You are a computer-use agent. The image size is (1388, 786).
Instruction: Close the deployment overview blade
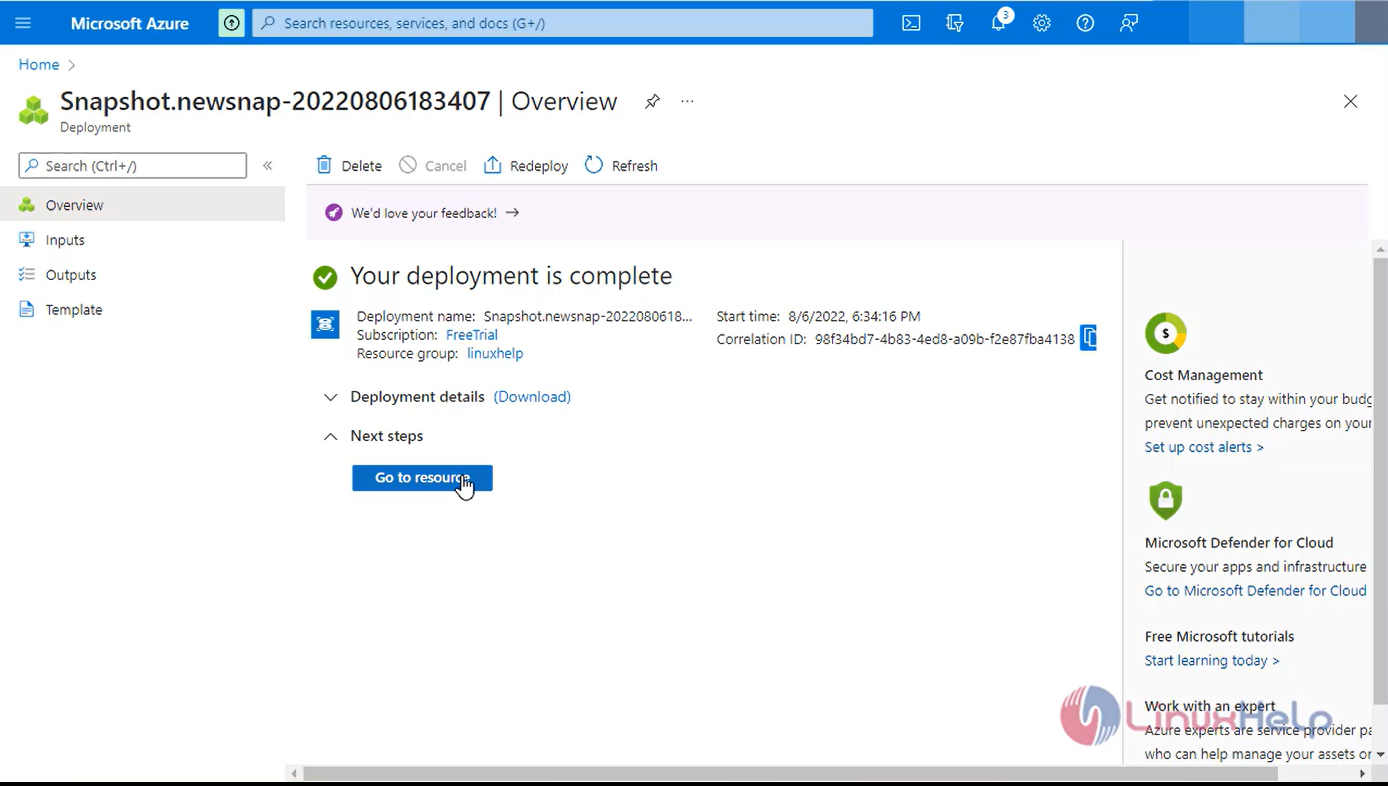pos(1350,101)
